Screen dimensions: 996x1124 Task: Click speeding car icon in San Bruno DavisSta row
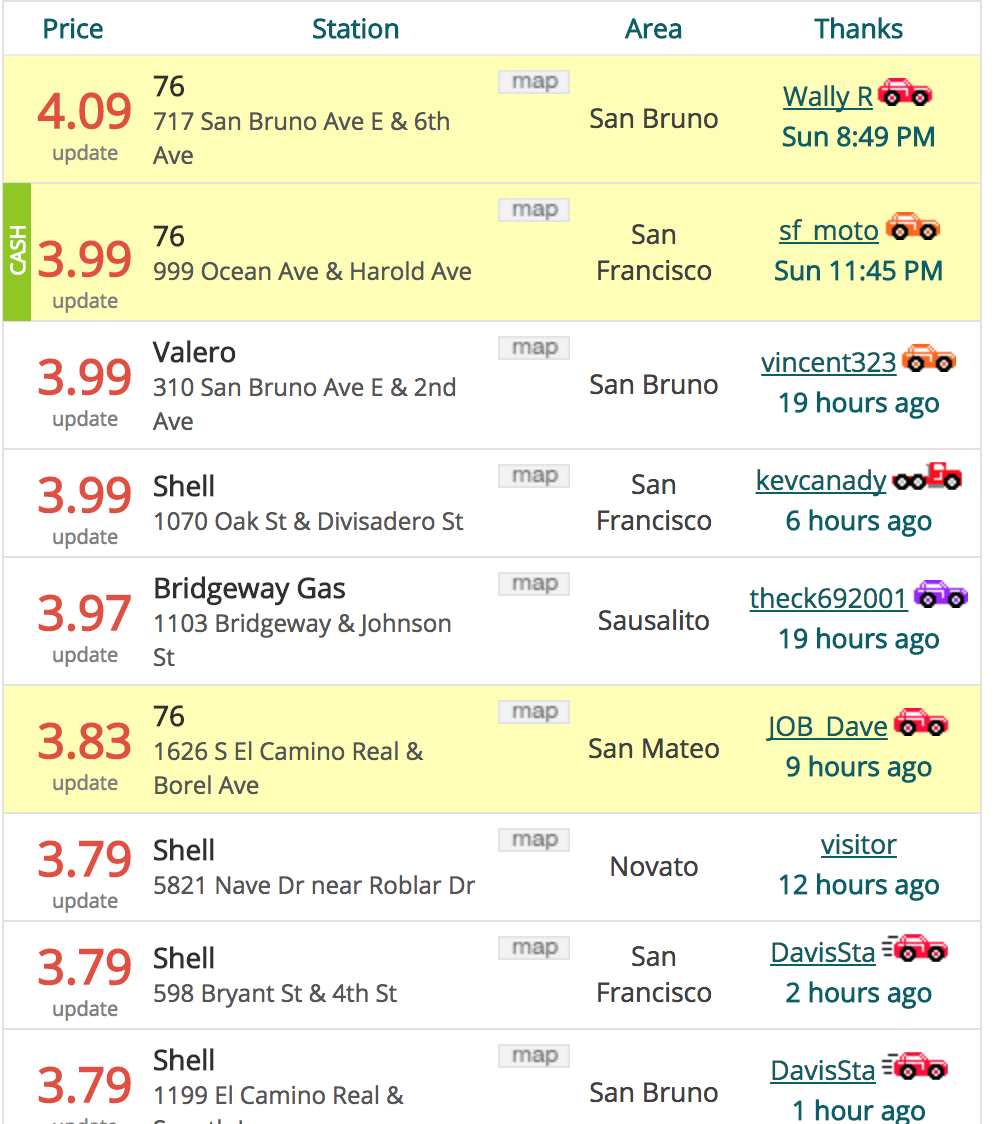click(915, 1067)
